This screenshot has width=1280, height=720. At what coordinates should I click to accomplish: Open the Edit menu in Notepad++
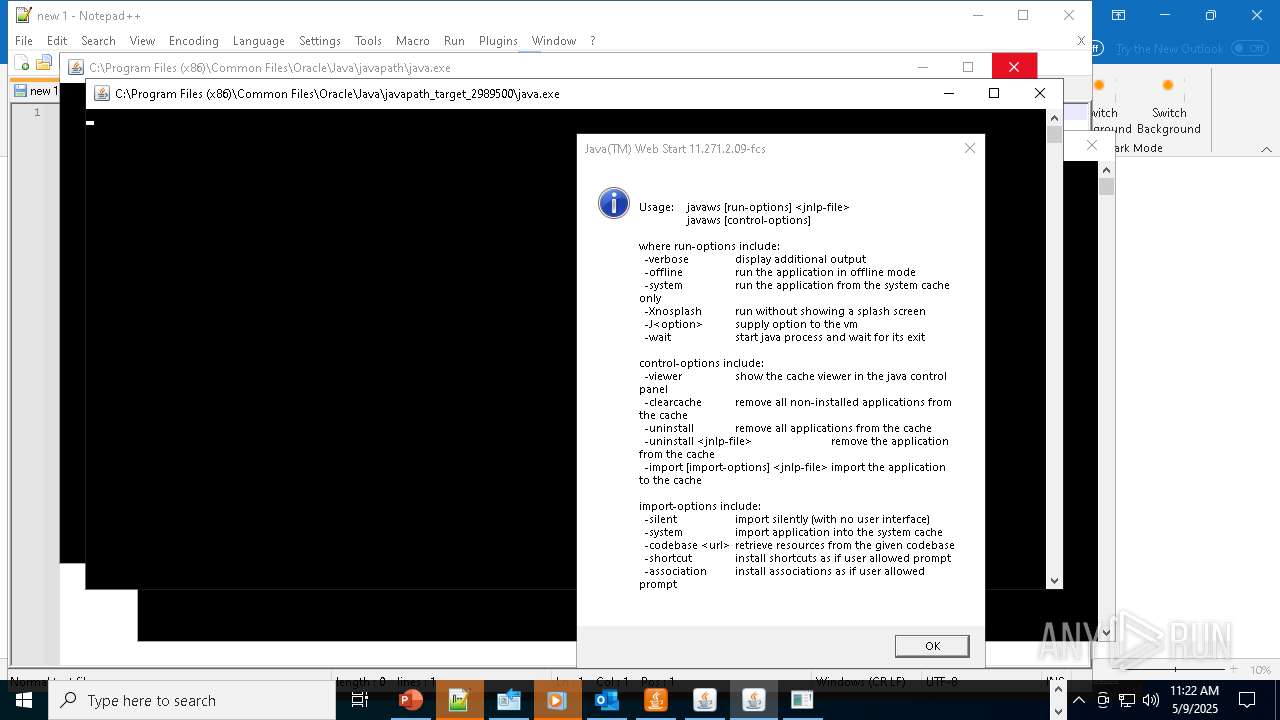coord(57,41)
